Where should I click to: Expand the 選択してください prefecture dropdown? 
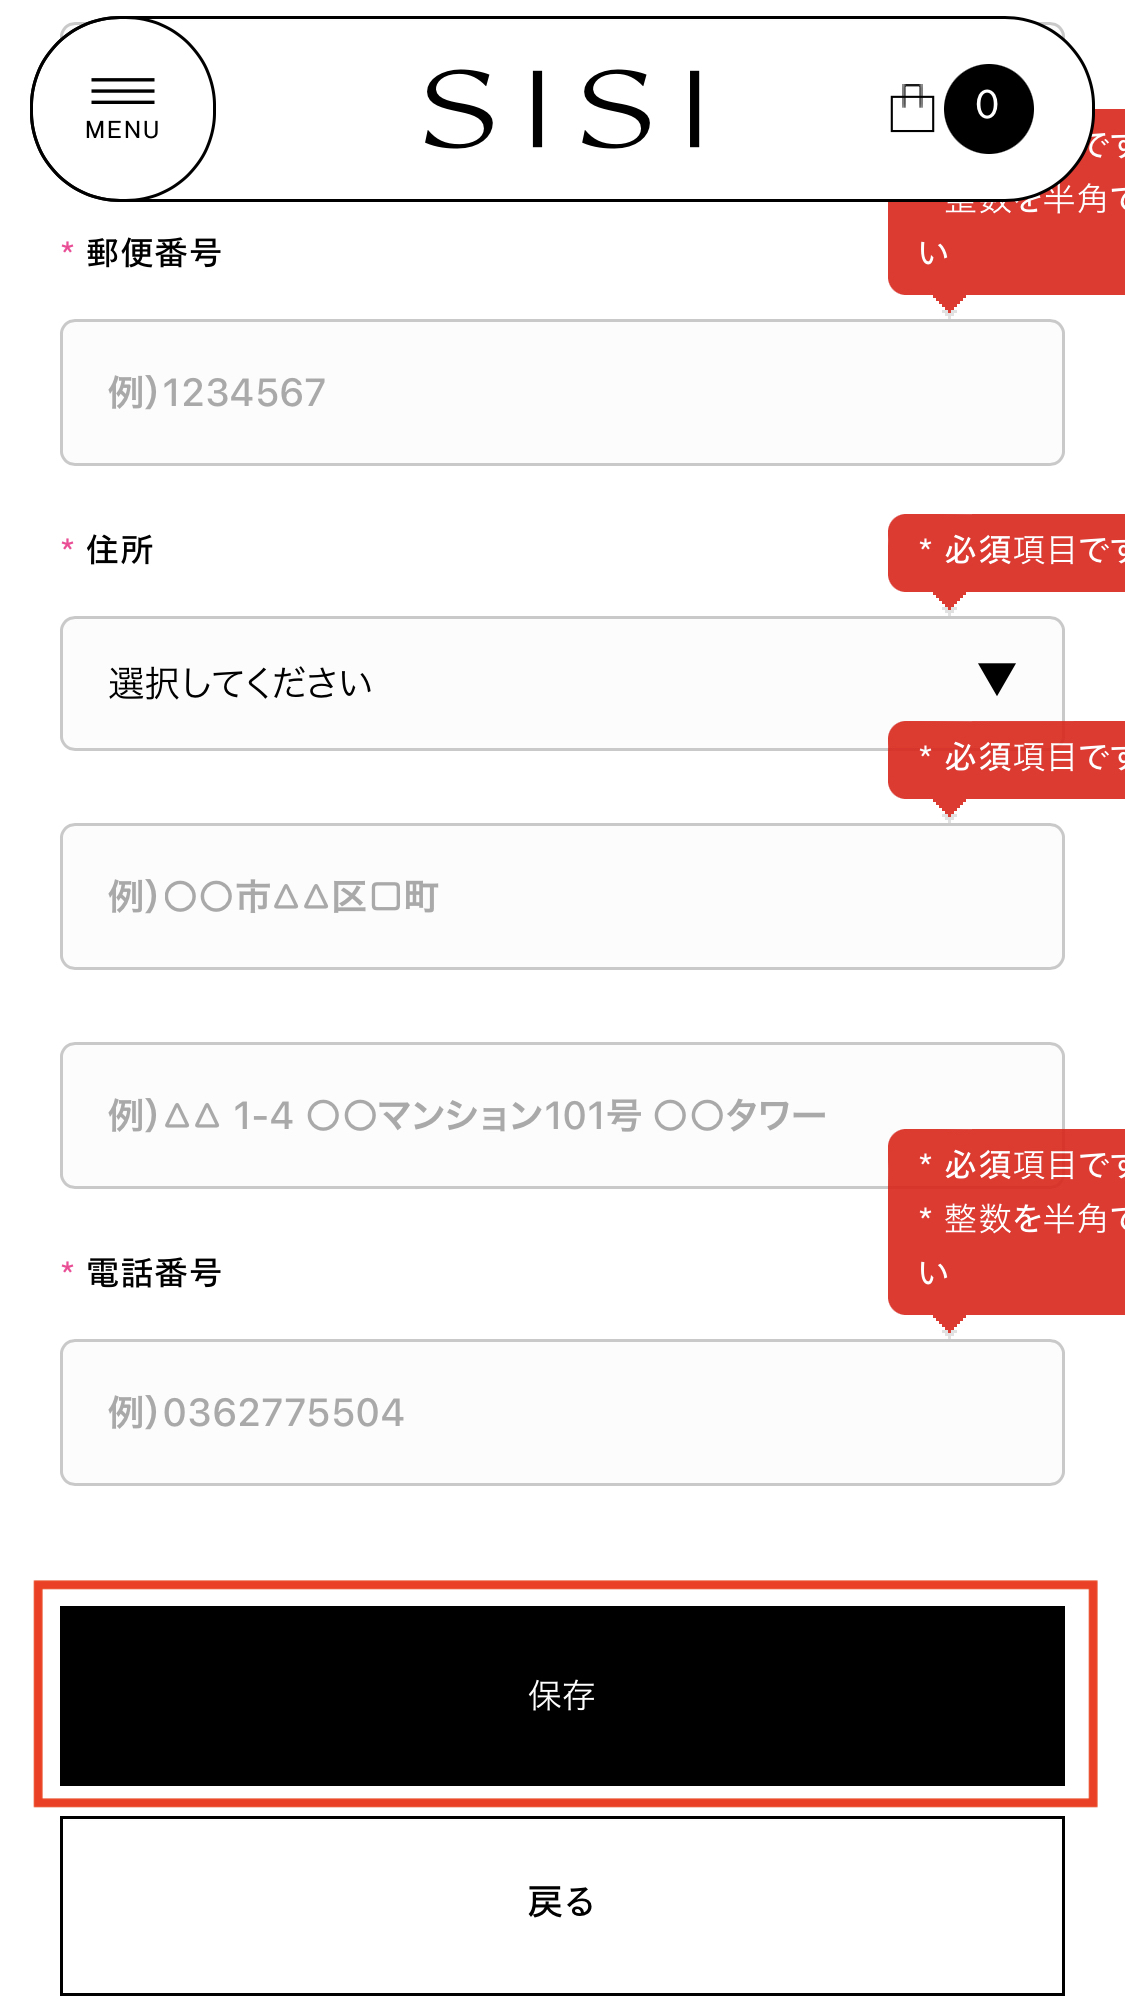click(x=562, y=683)
